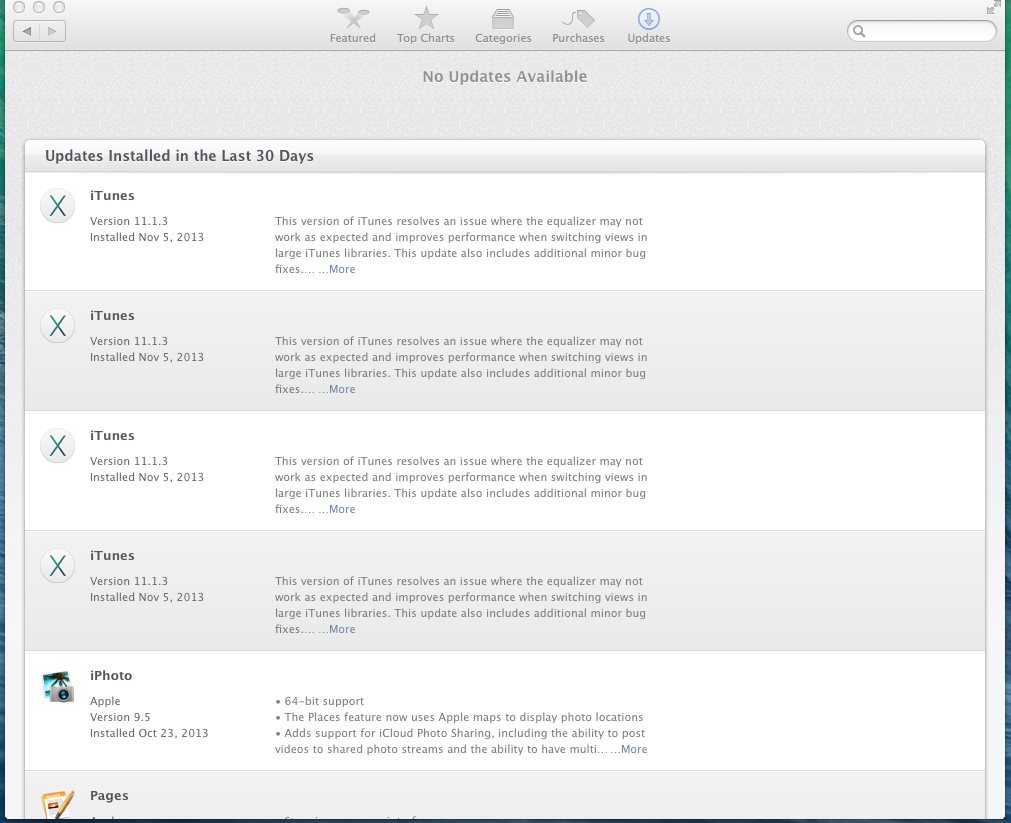Open the Purchases tag icon
Image resolution: width=1011 pixels, height=823 pixels.
pos(578,19)
